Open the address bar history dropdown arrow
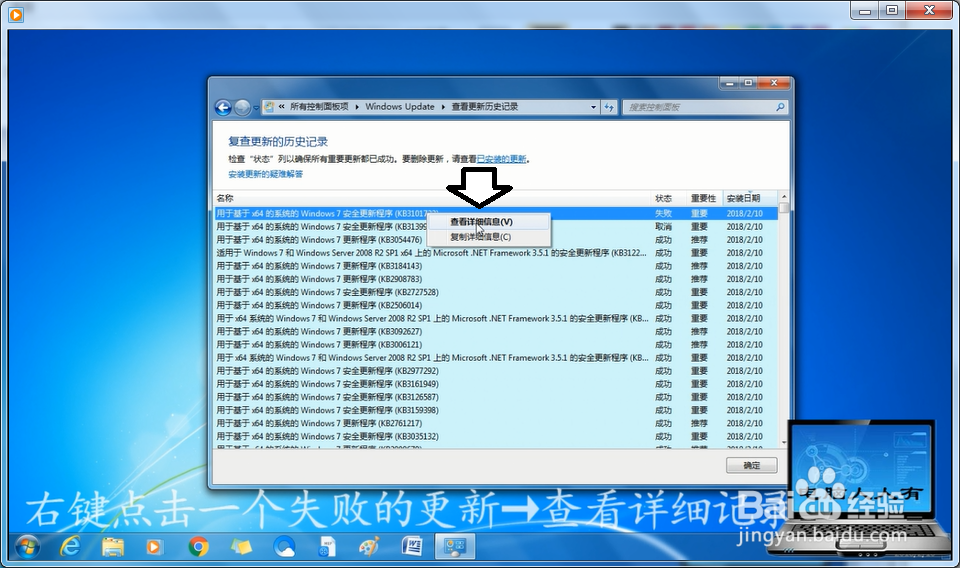 593,107
